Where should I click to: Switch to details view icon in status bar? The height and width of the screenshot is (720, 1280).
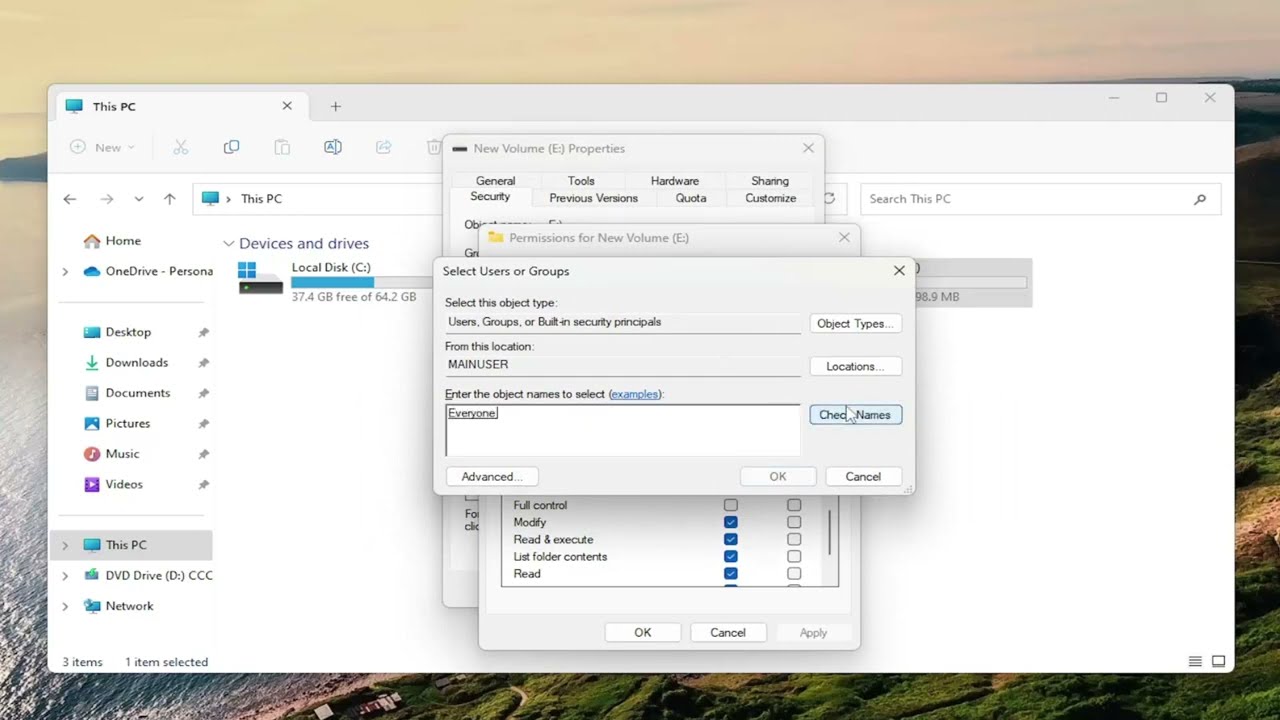point(1195,662)
